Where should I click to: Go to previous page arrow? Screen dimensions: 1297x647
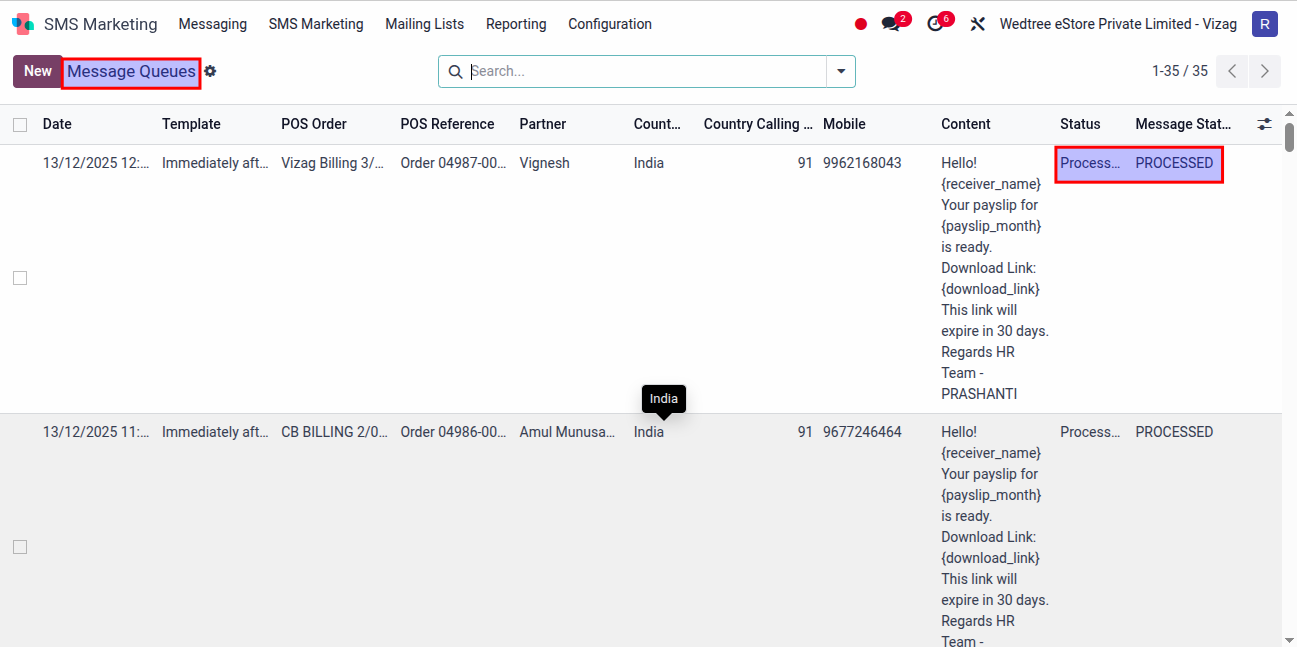(1232, 71)
